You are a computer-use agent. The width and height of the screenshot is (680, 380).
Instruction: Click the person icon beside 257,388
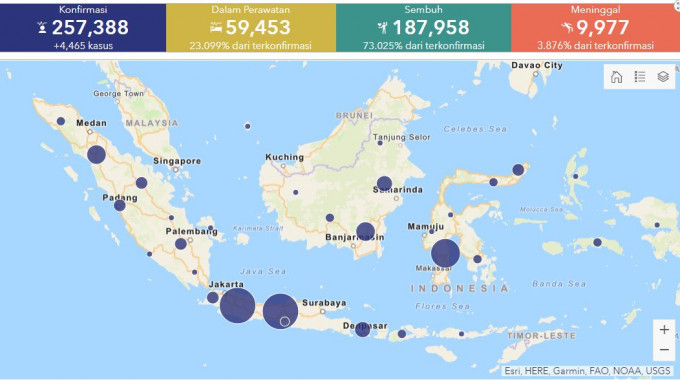tap(42, 28)
